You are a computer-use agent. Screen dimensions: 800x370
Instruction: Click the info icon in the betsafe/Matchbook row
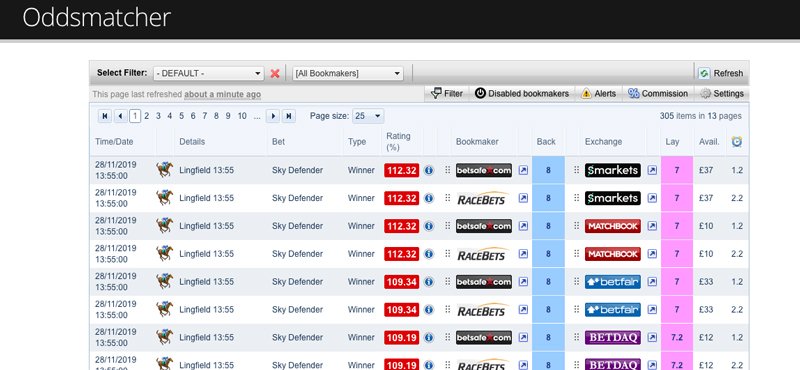click(429, 226)
